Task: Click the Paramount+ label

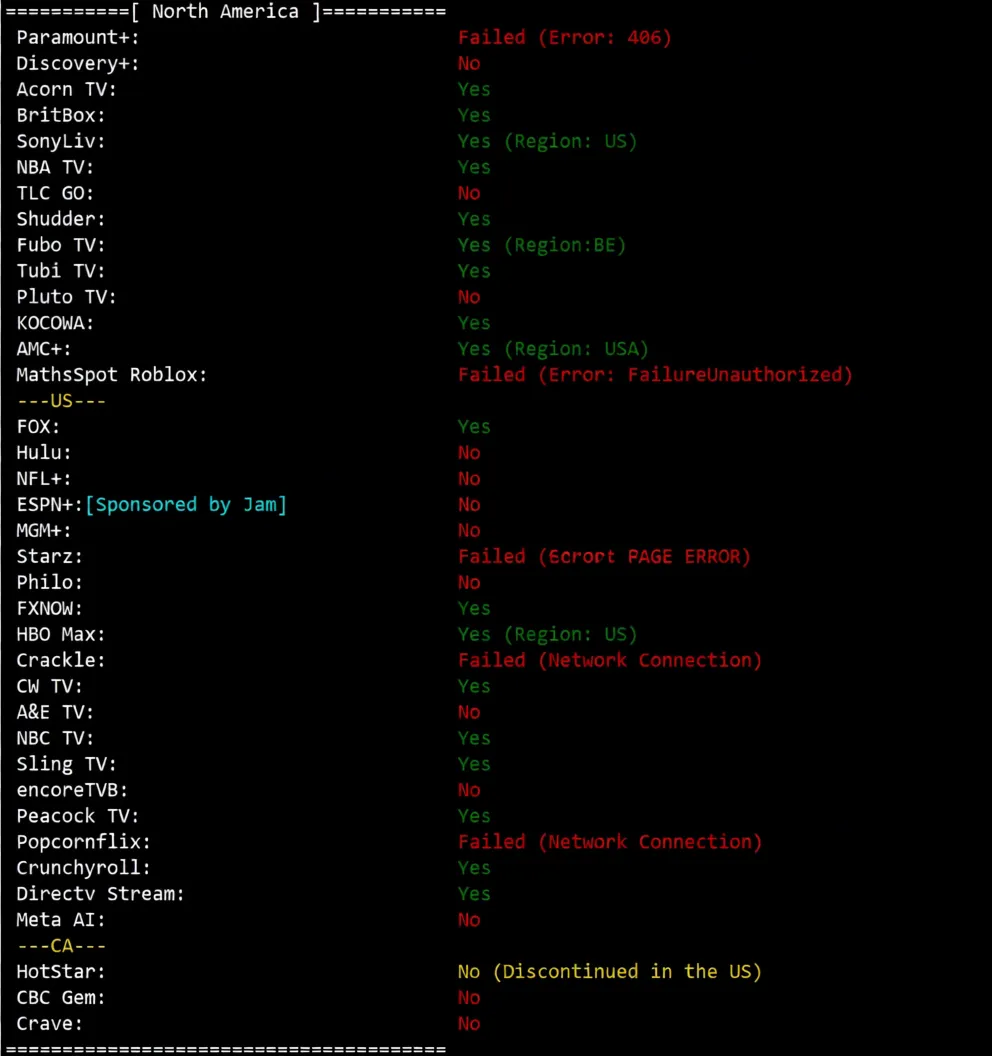Action: click(78, 38)
